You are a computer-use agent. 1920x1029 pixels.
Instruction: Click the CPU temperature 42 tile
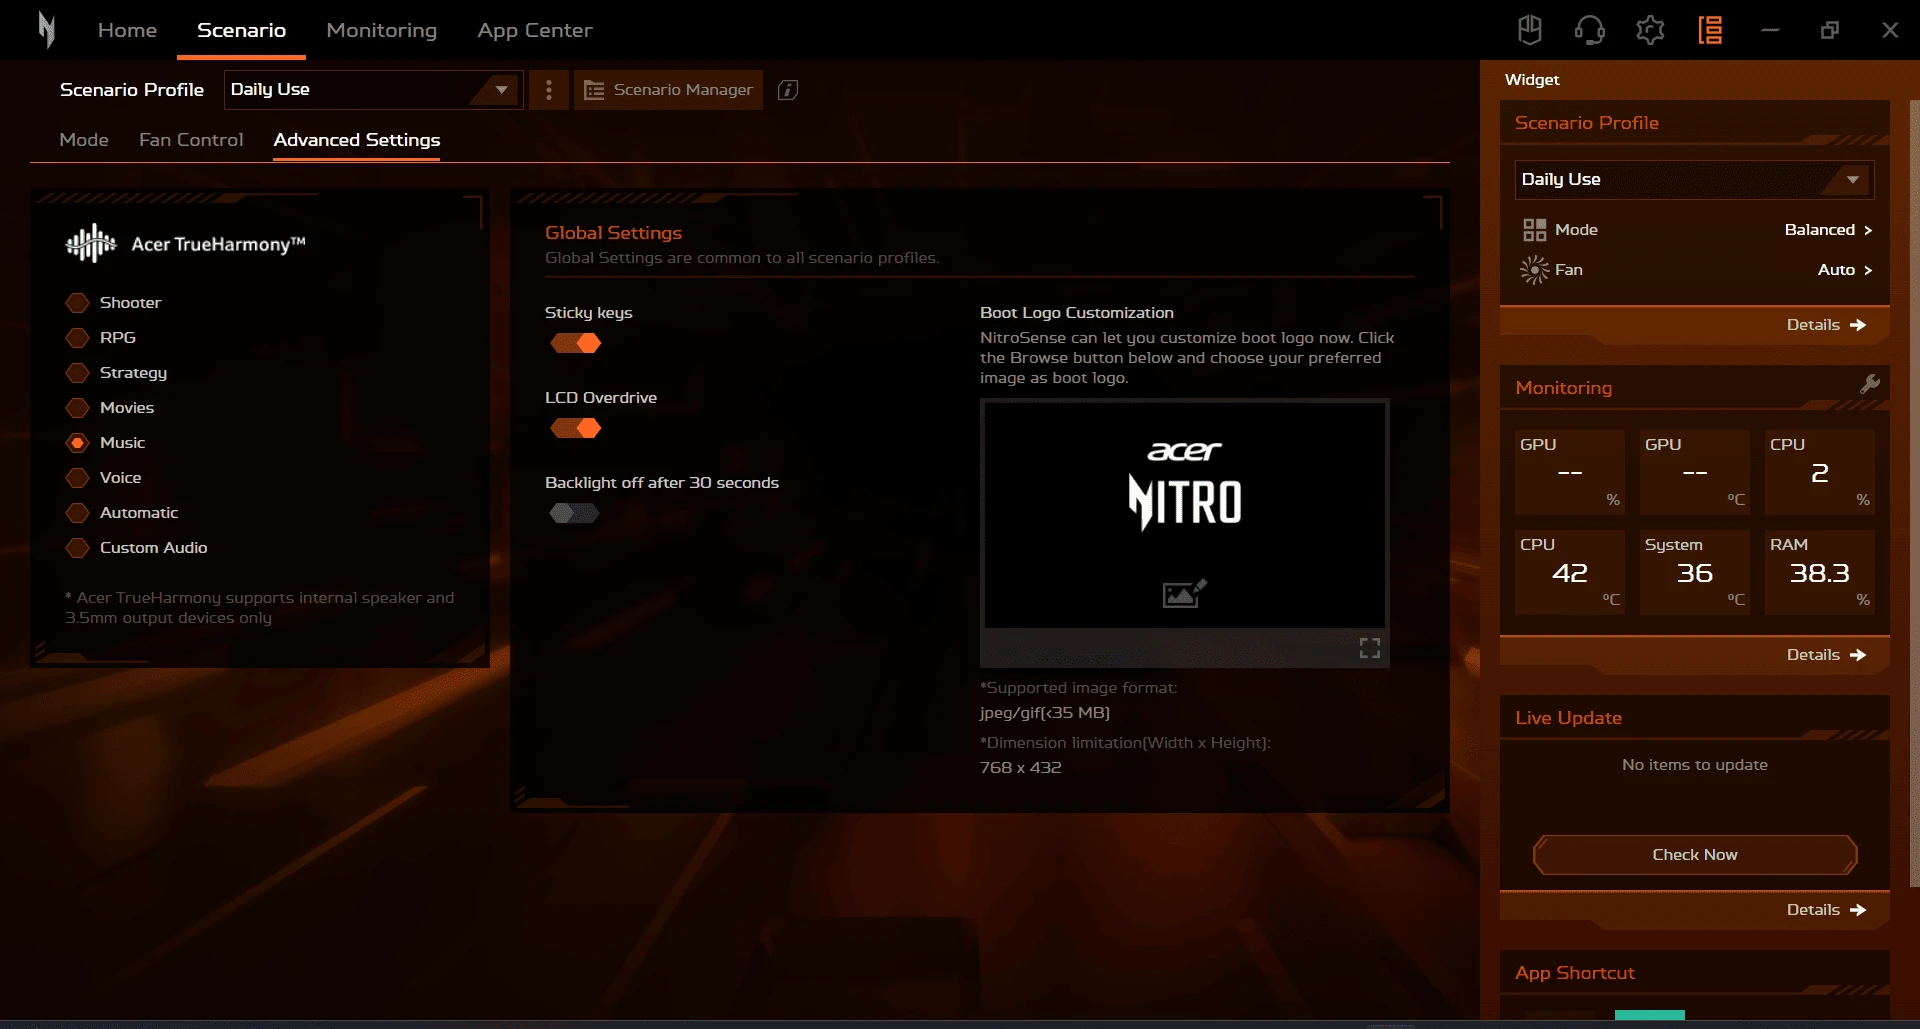[x=1570, y=573]
